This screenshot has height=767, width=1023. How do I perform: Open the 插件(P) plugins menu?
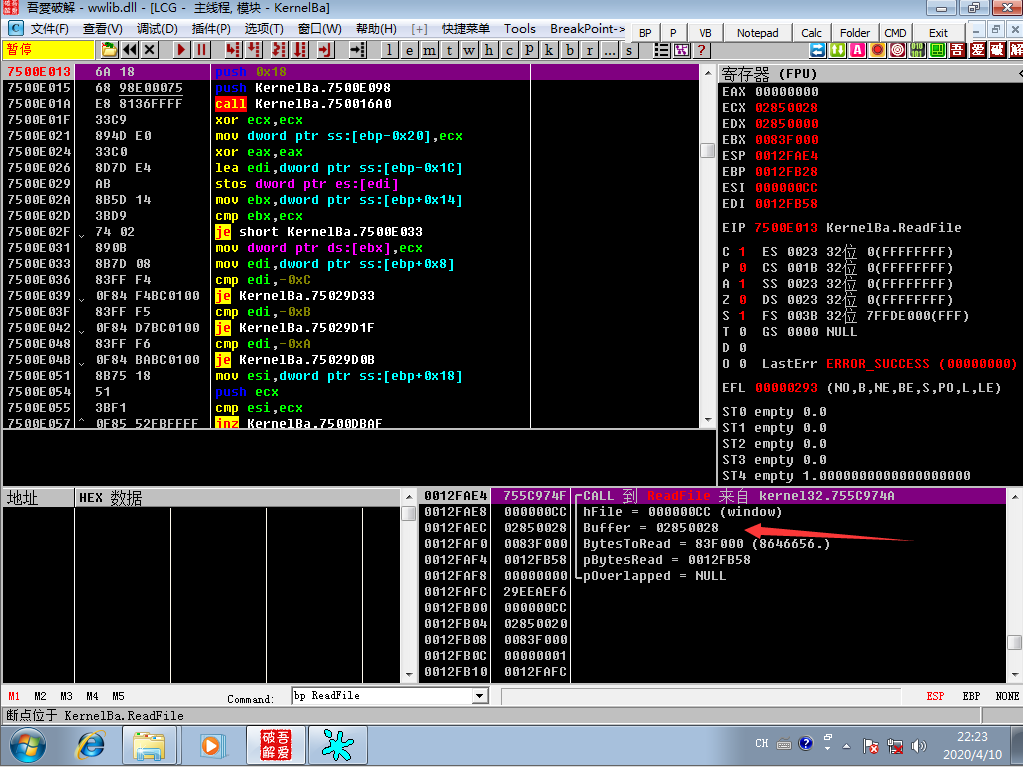click(211, 29)
